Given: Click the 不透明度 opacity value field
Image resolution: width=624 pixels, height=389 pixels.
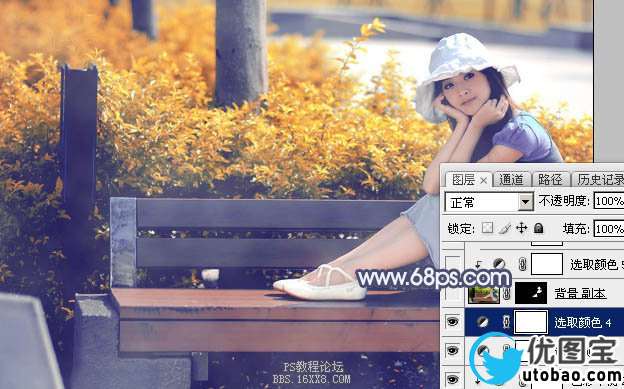Looking at the screenshot, I should (x=609, y=201).
